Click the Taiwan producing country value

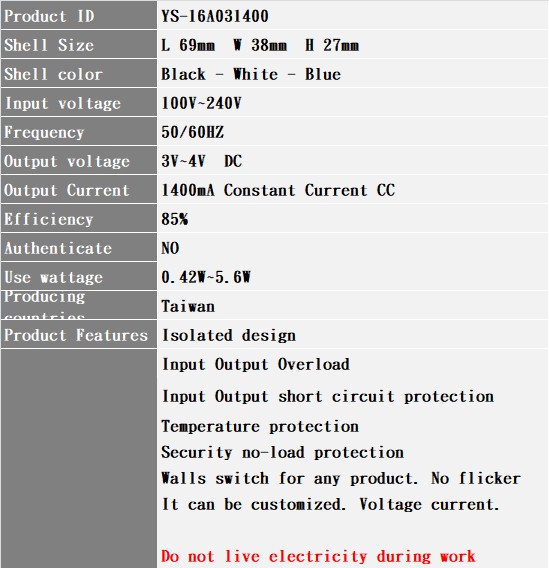coord(188,306)
